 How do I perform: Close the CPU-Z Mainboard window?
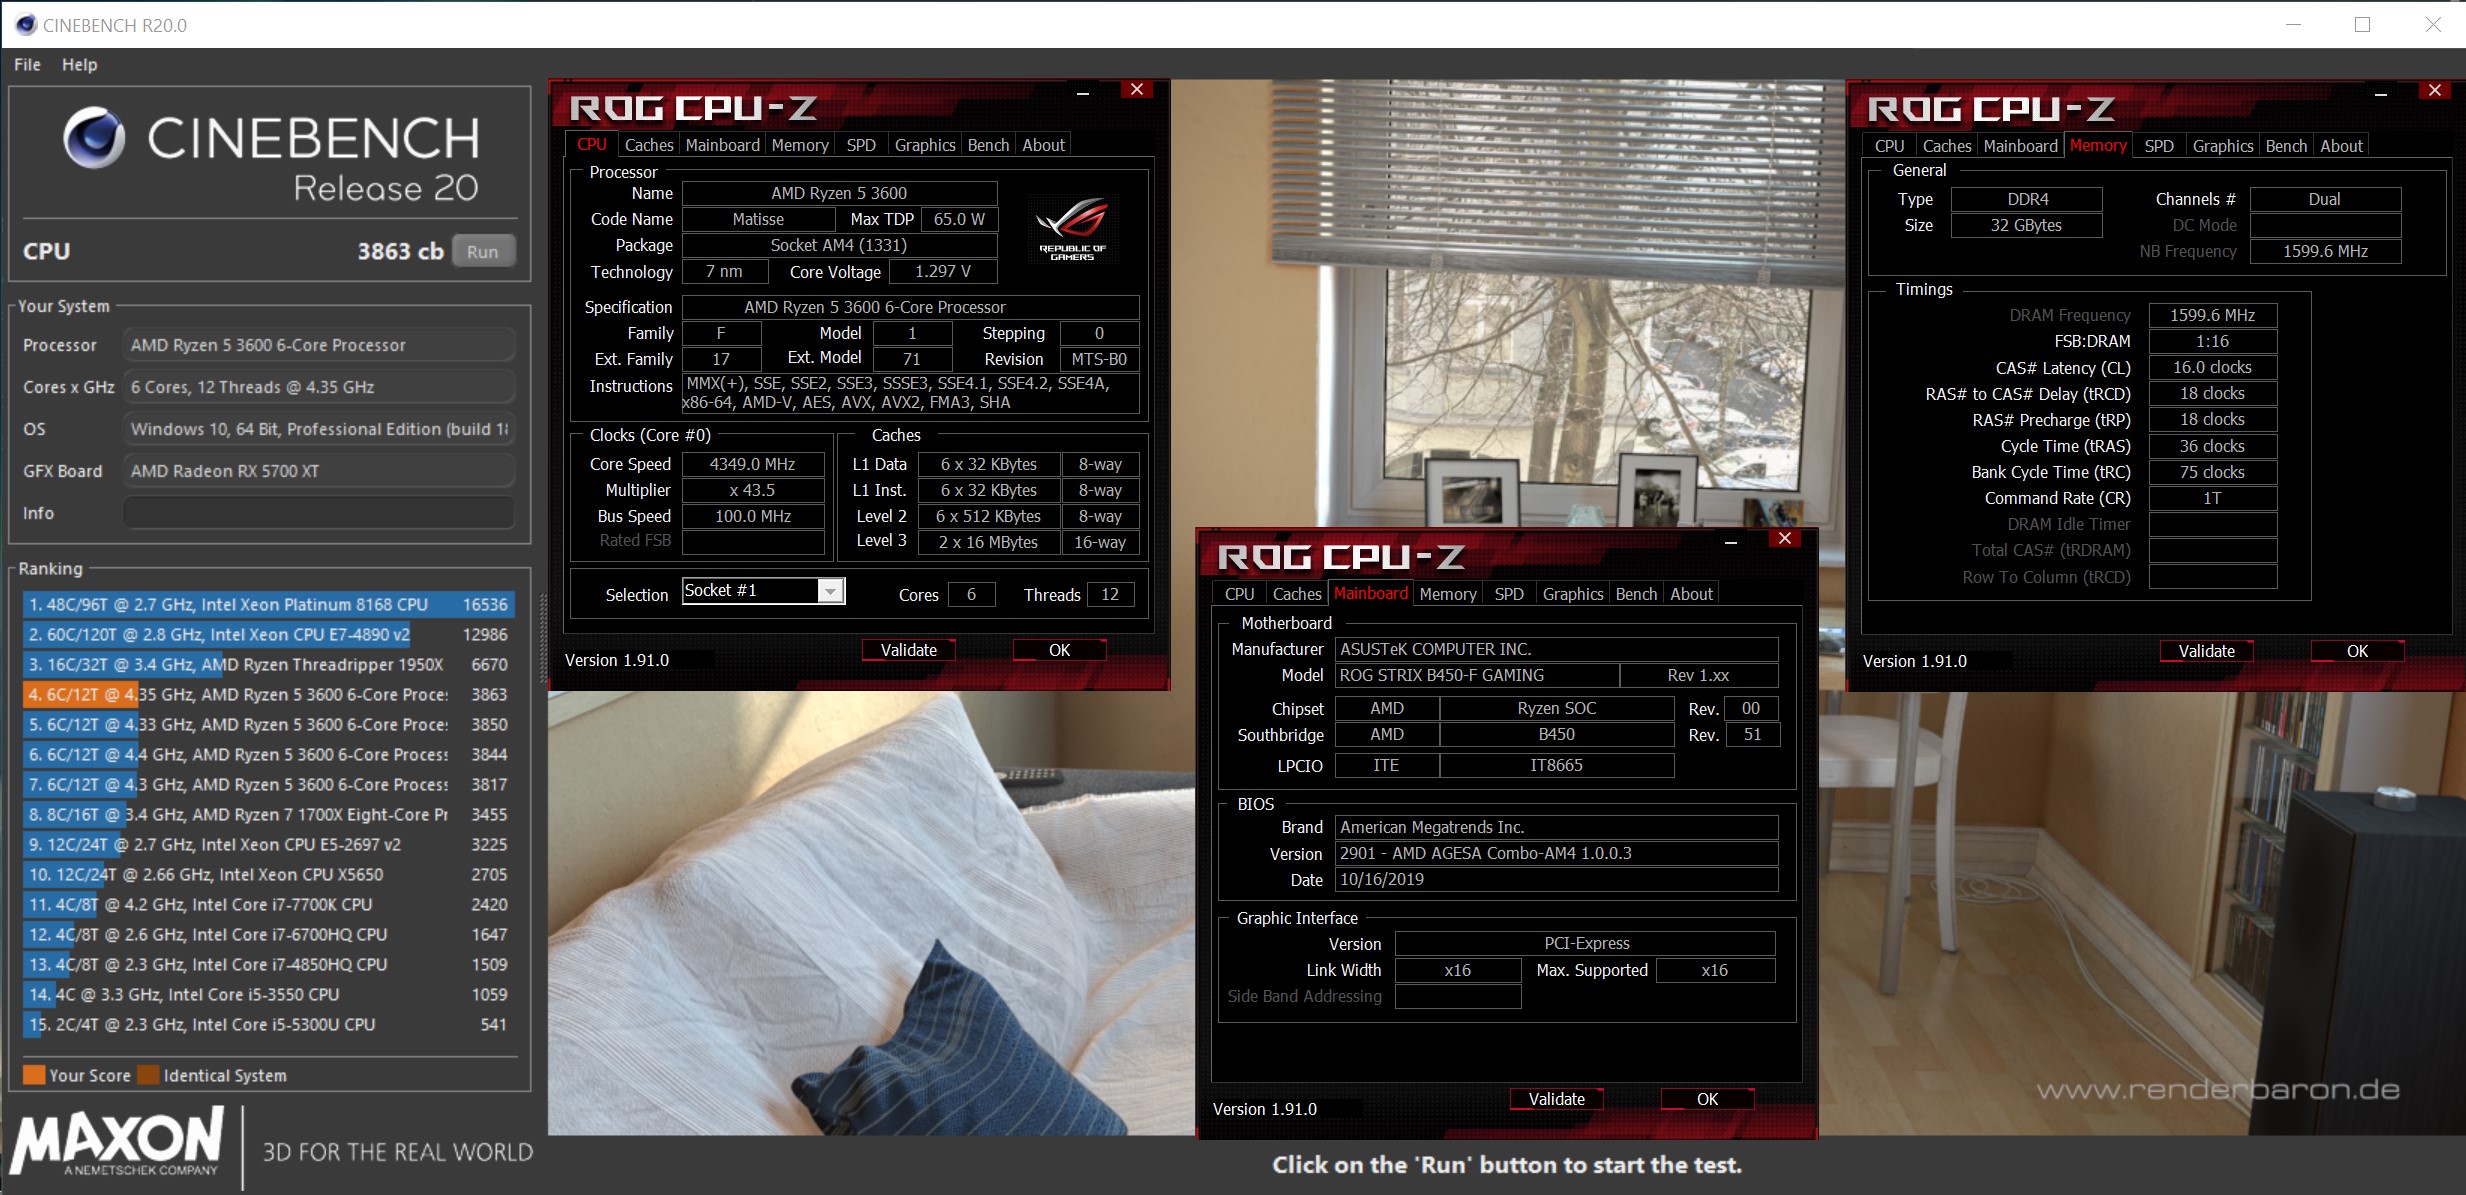pos(1785,539)
